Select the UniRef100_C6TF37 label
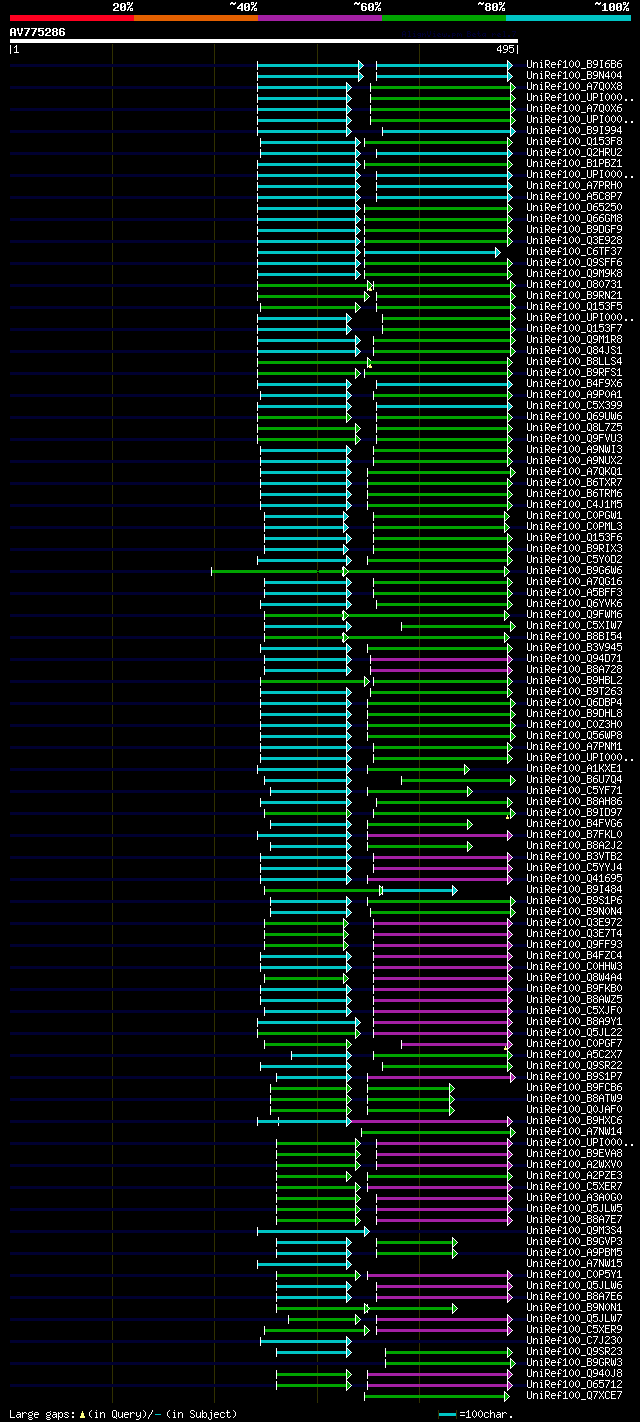640x1422 pixels. [x=574, y=251]
